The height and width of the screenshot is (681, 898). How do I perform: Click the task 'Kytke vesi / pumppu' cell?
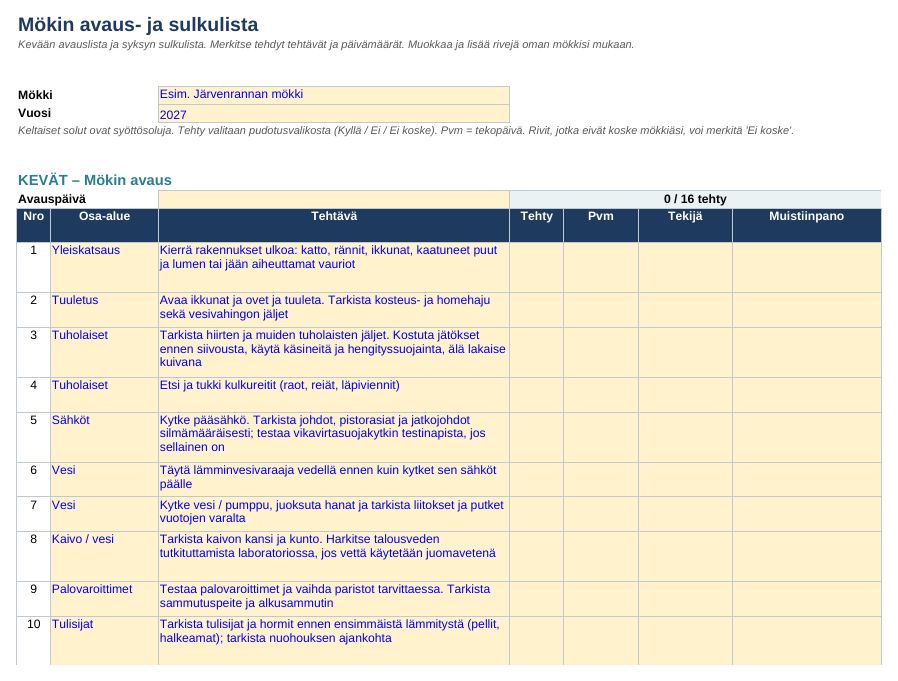point(334,514)
